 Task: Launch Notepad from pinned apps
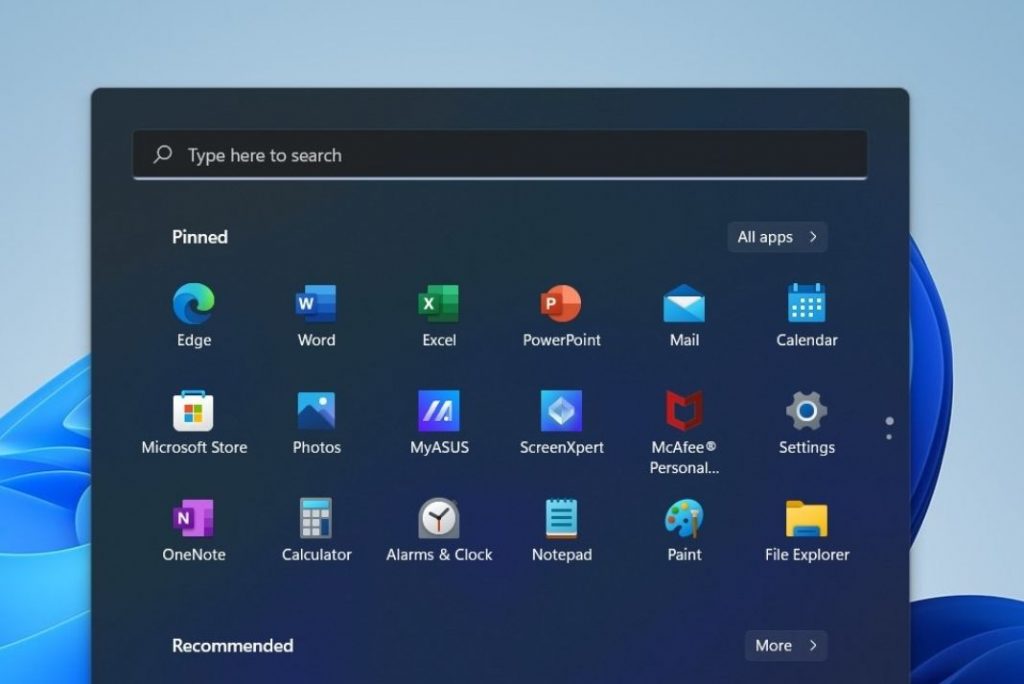point(561,518)
